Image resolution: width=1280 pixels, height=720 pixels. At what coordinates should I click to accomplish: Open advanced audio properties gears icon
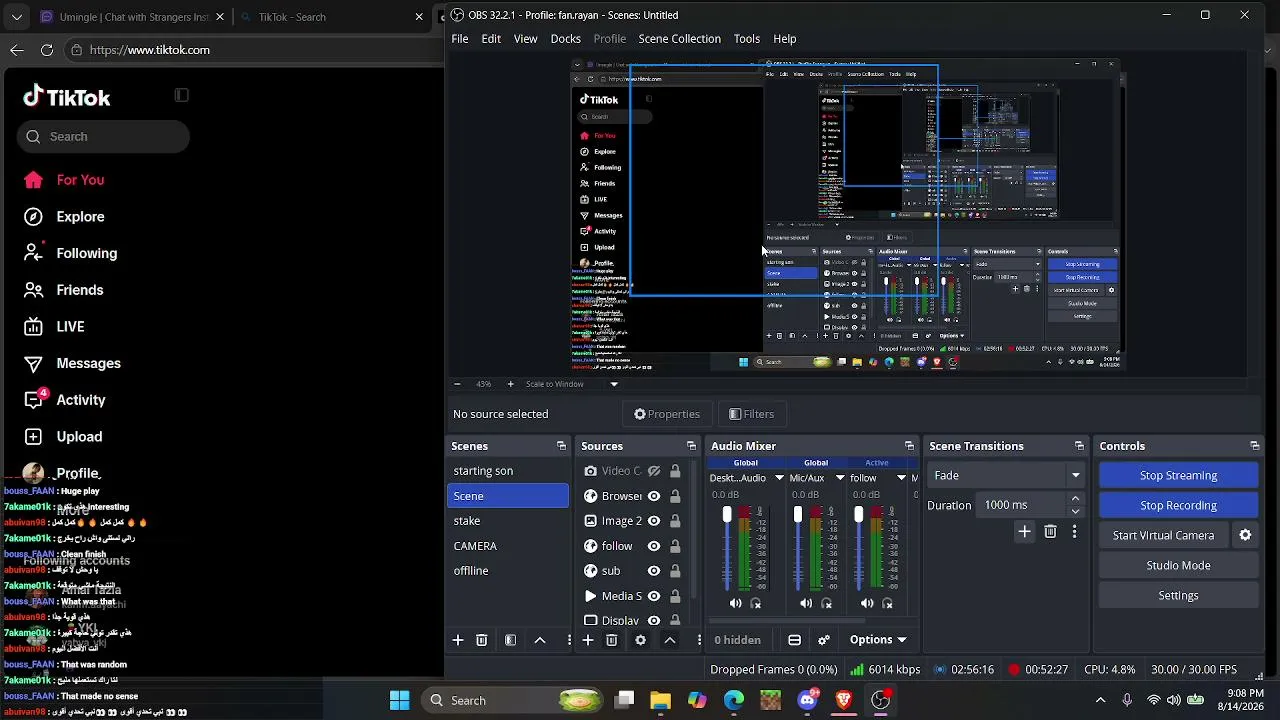824,640
